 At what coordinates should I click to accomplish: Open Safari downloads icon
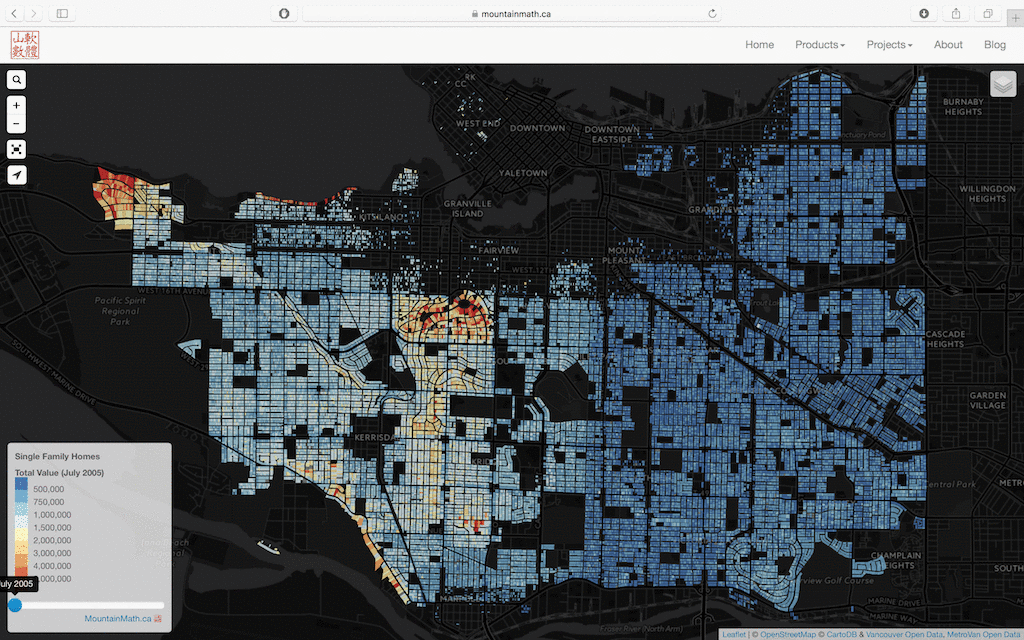923,13
